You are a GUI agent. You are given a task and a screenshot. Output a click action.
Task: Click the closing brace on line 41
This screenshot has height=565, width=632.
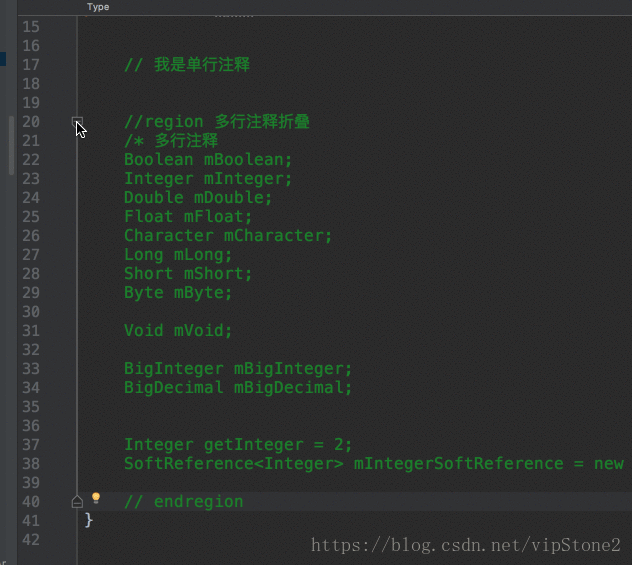click(89, 520)
